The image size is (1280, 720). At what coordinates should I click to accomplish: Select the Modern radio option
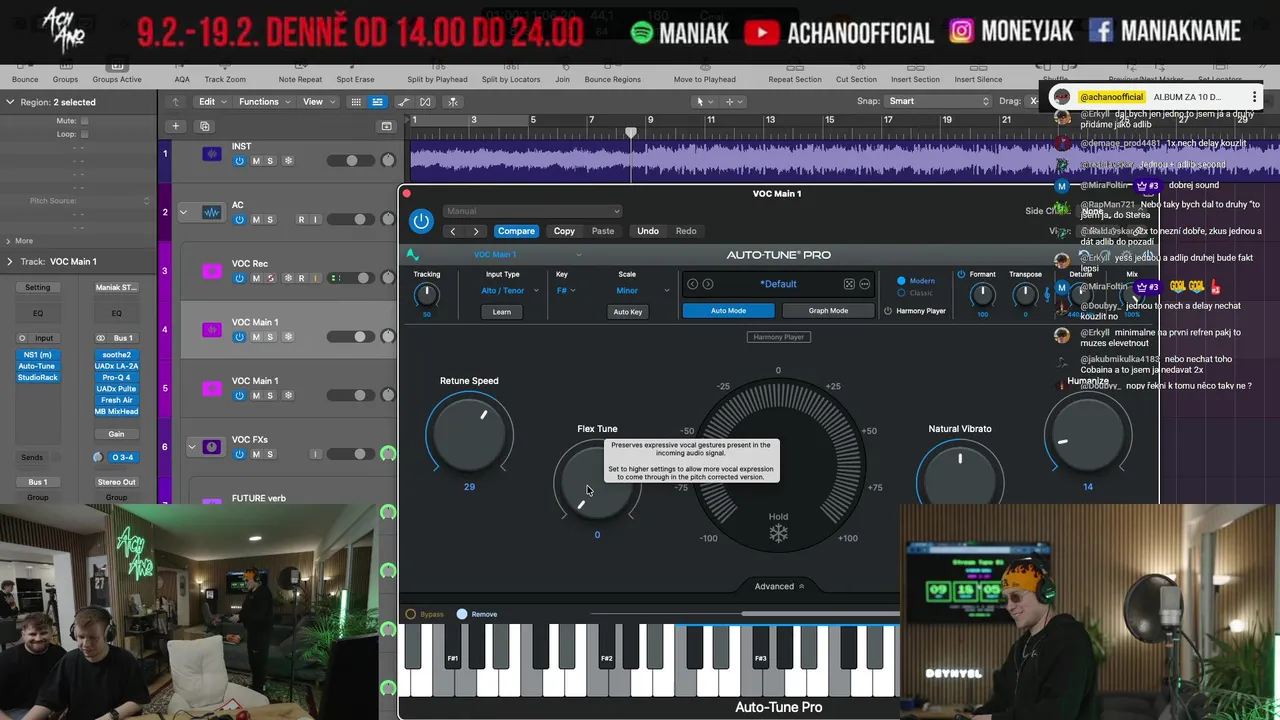[x=901, y=281]
